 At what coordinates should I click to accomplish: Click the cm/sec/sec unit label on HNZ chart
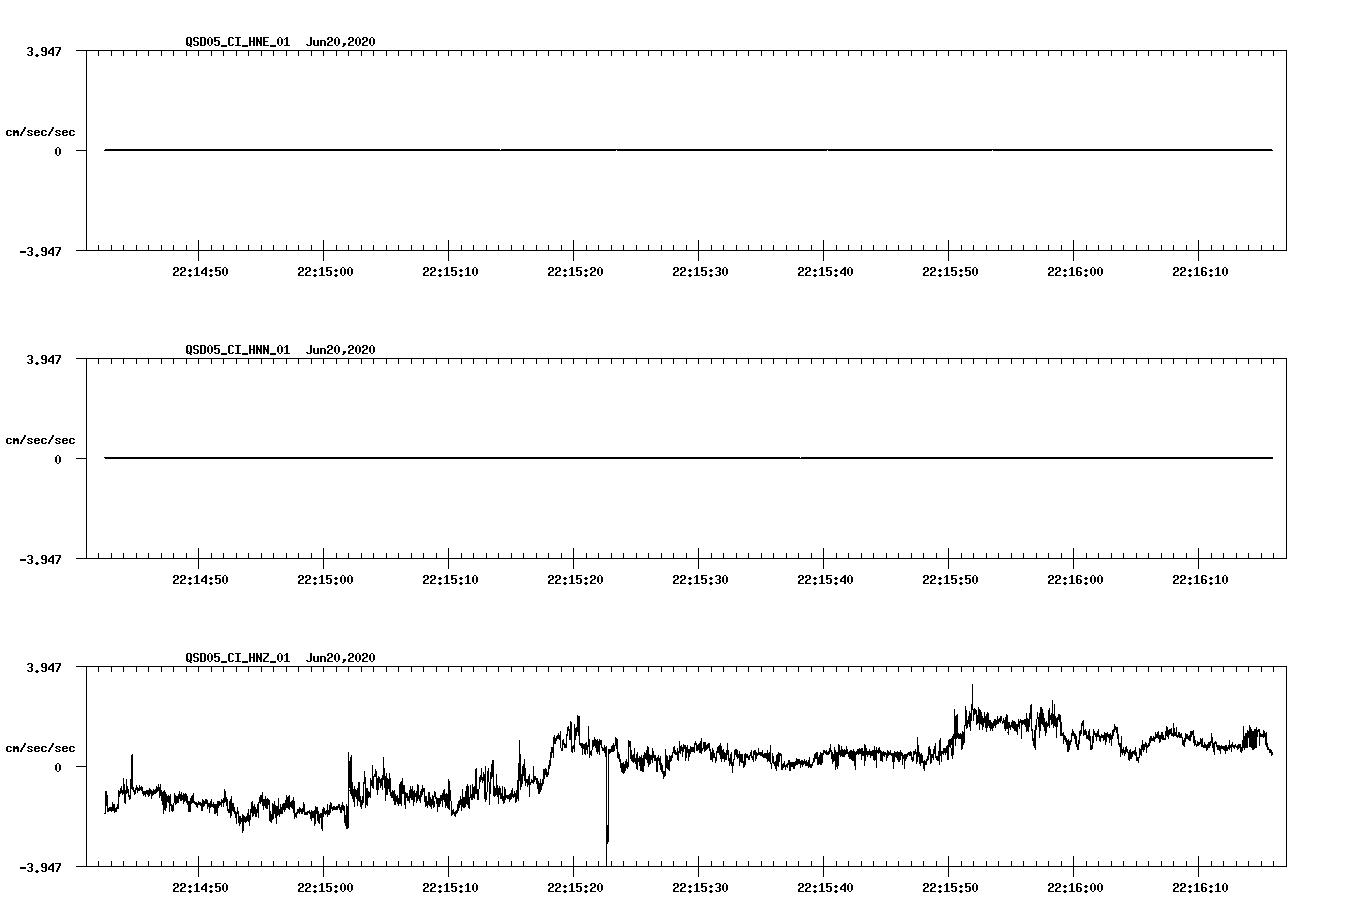pos(40,748)
